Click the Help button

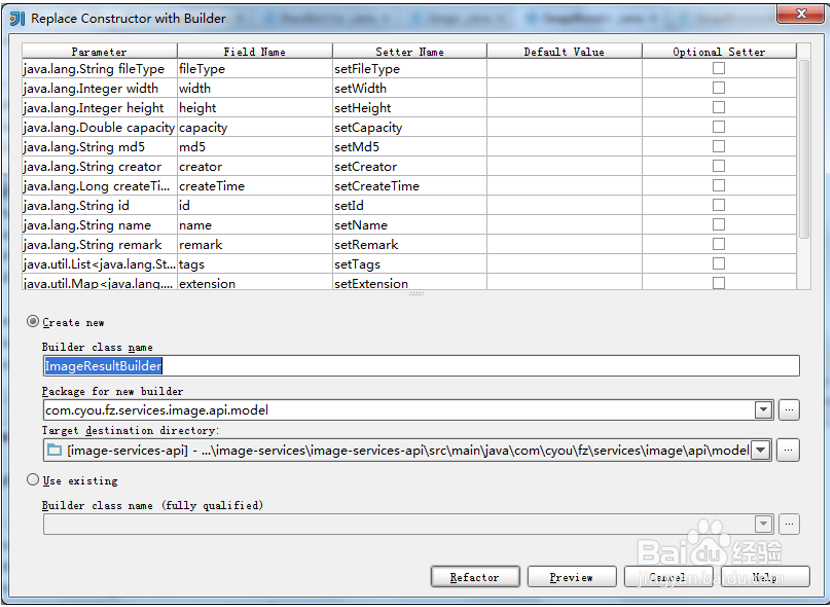pos(764,576)
